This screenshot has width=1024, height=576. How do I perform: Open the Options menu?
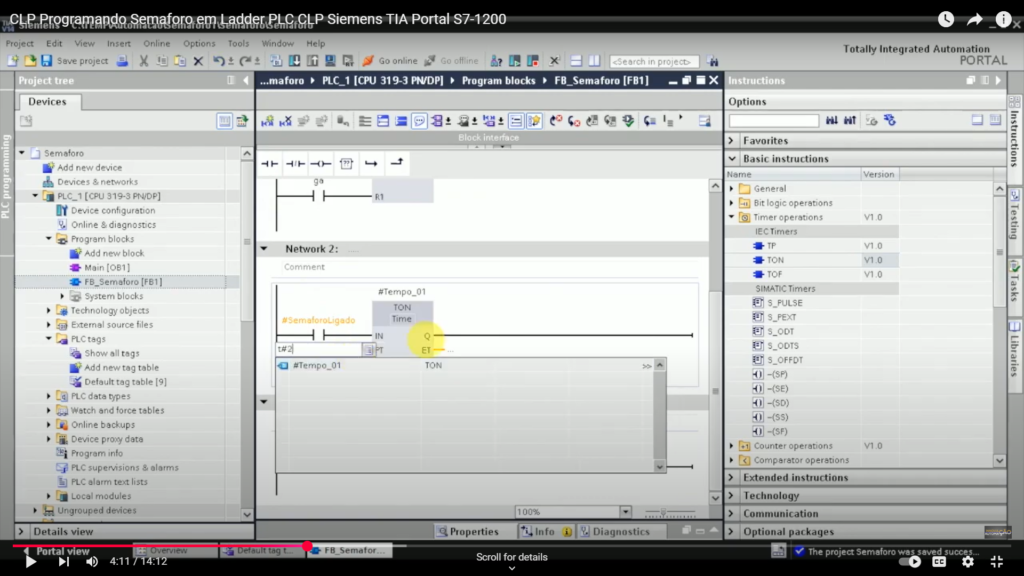pyautogui.click(x=199, y=43)
